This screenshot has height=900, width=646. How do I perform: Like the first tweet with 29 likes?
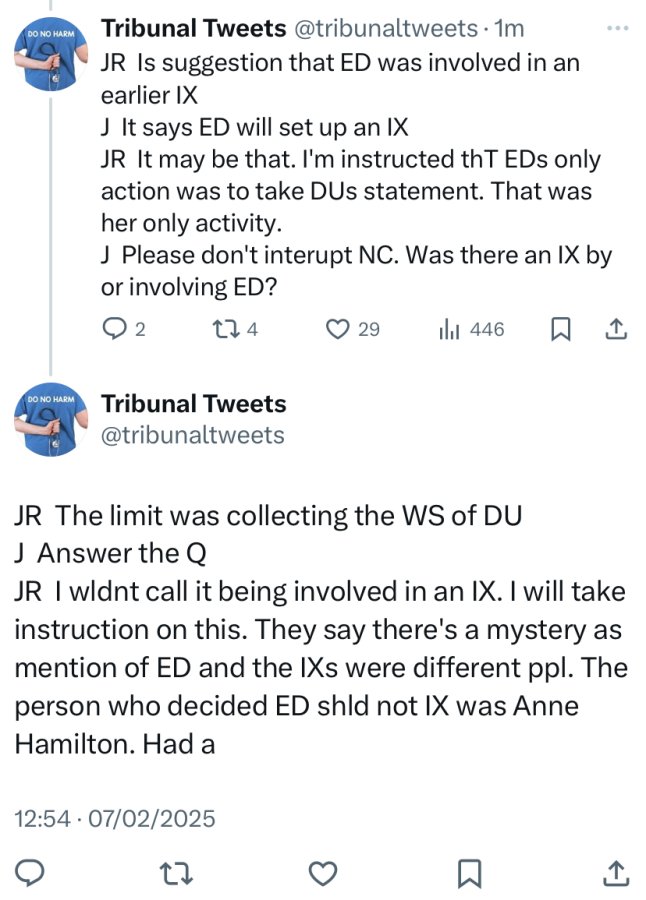point(353,329)
